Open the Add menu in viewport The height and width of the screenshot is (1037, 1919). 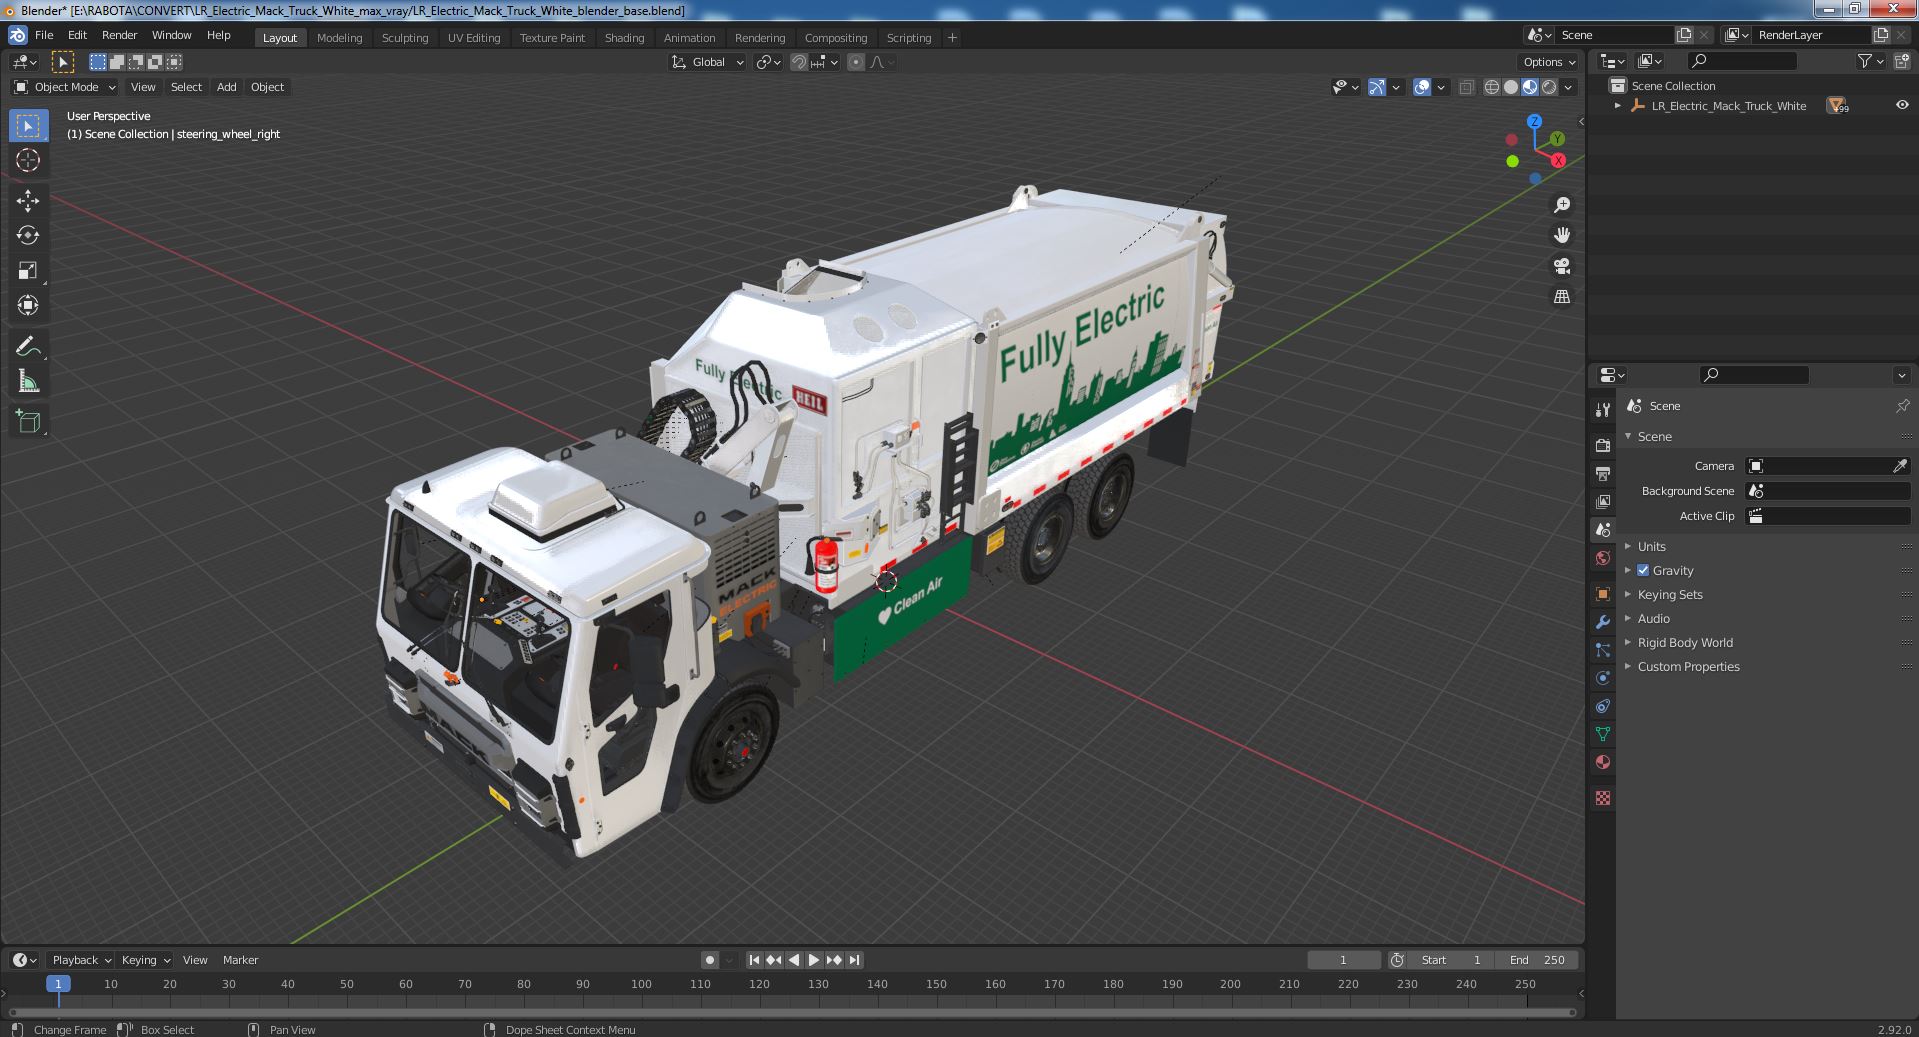coord(227,87)
